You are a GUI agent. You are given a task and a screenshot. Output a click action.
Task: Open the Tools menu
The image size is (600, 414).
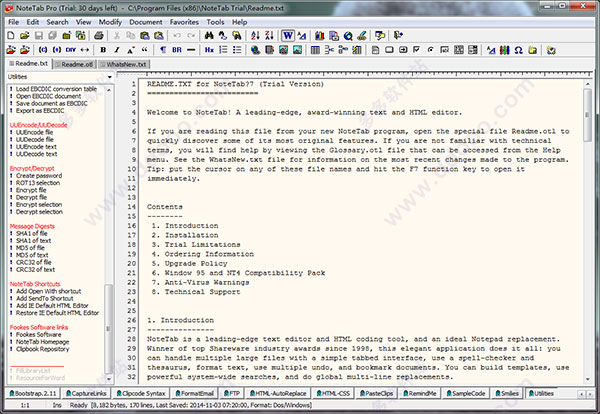[215, 22]
